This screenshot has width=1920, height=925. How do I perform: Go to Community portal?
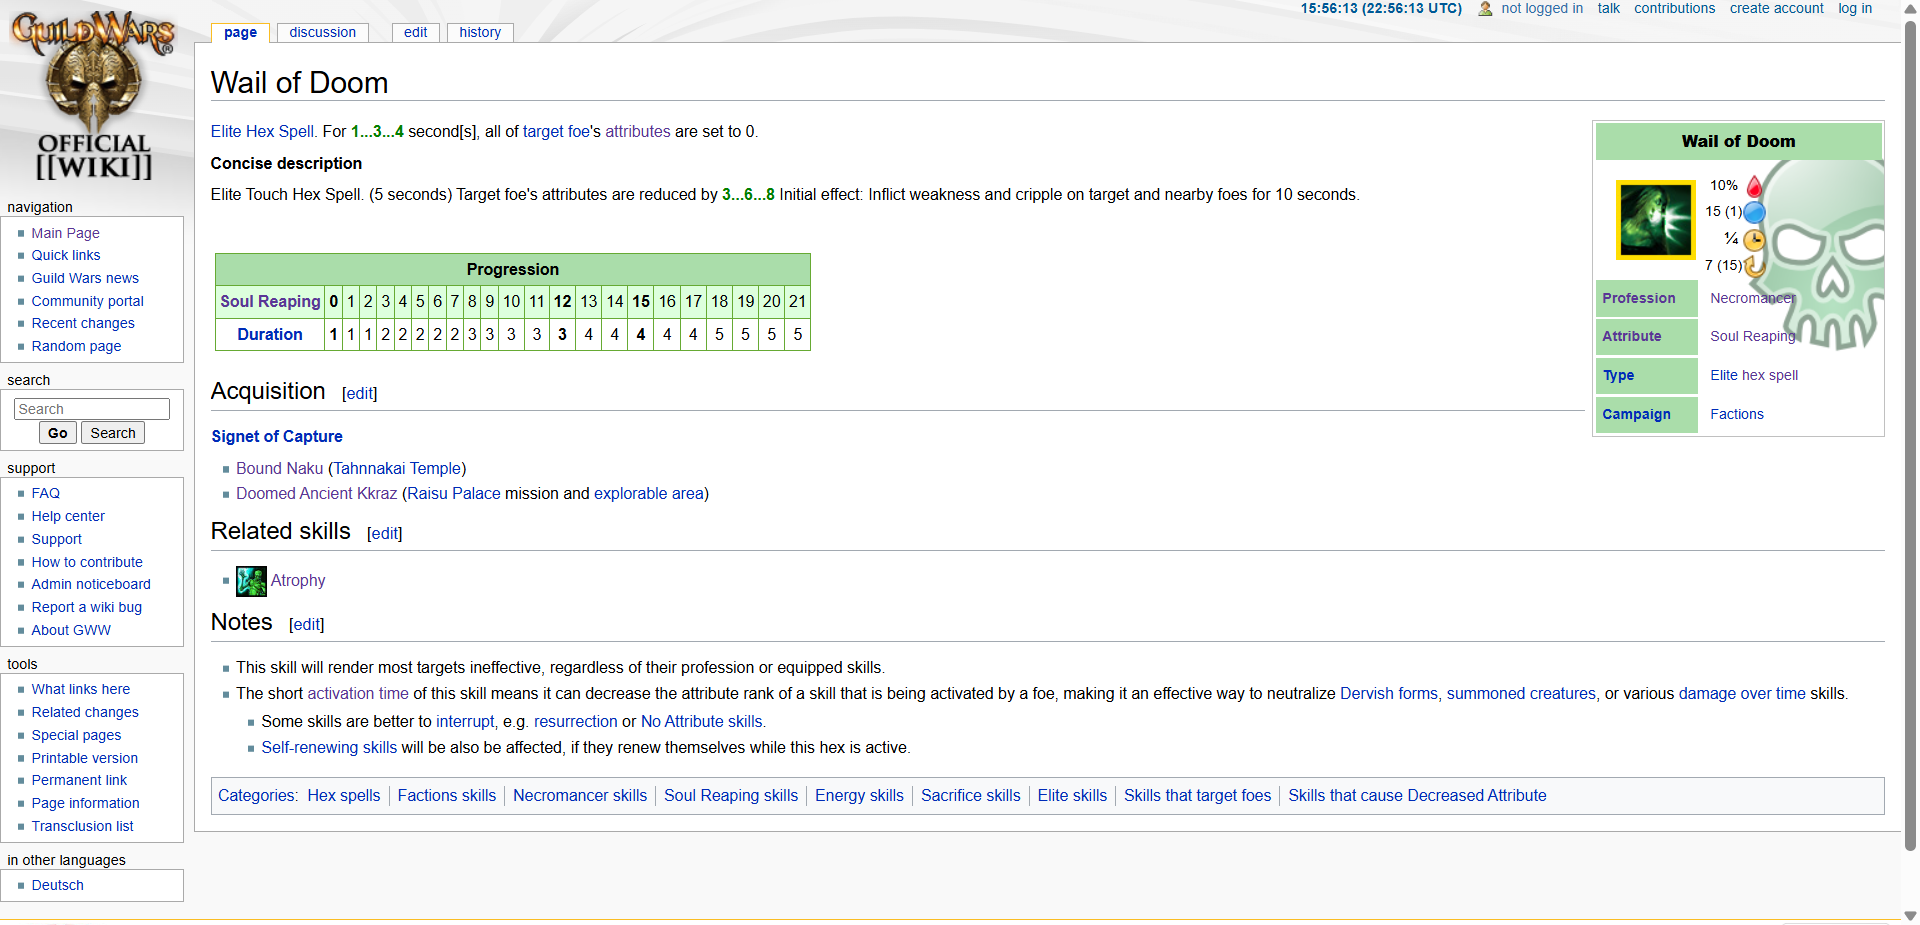87,301
